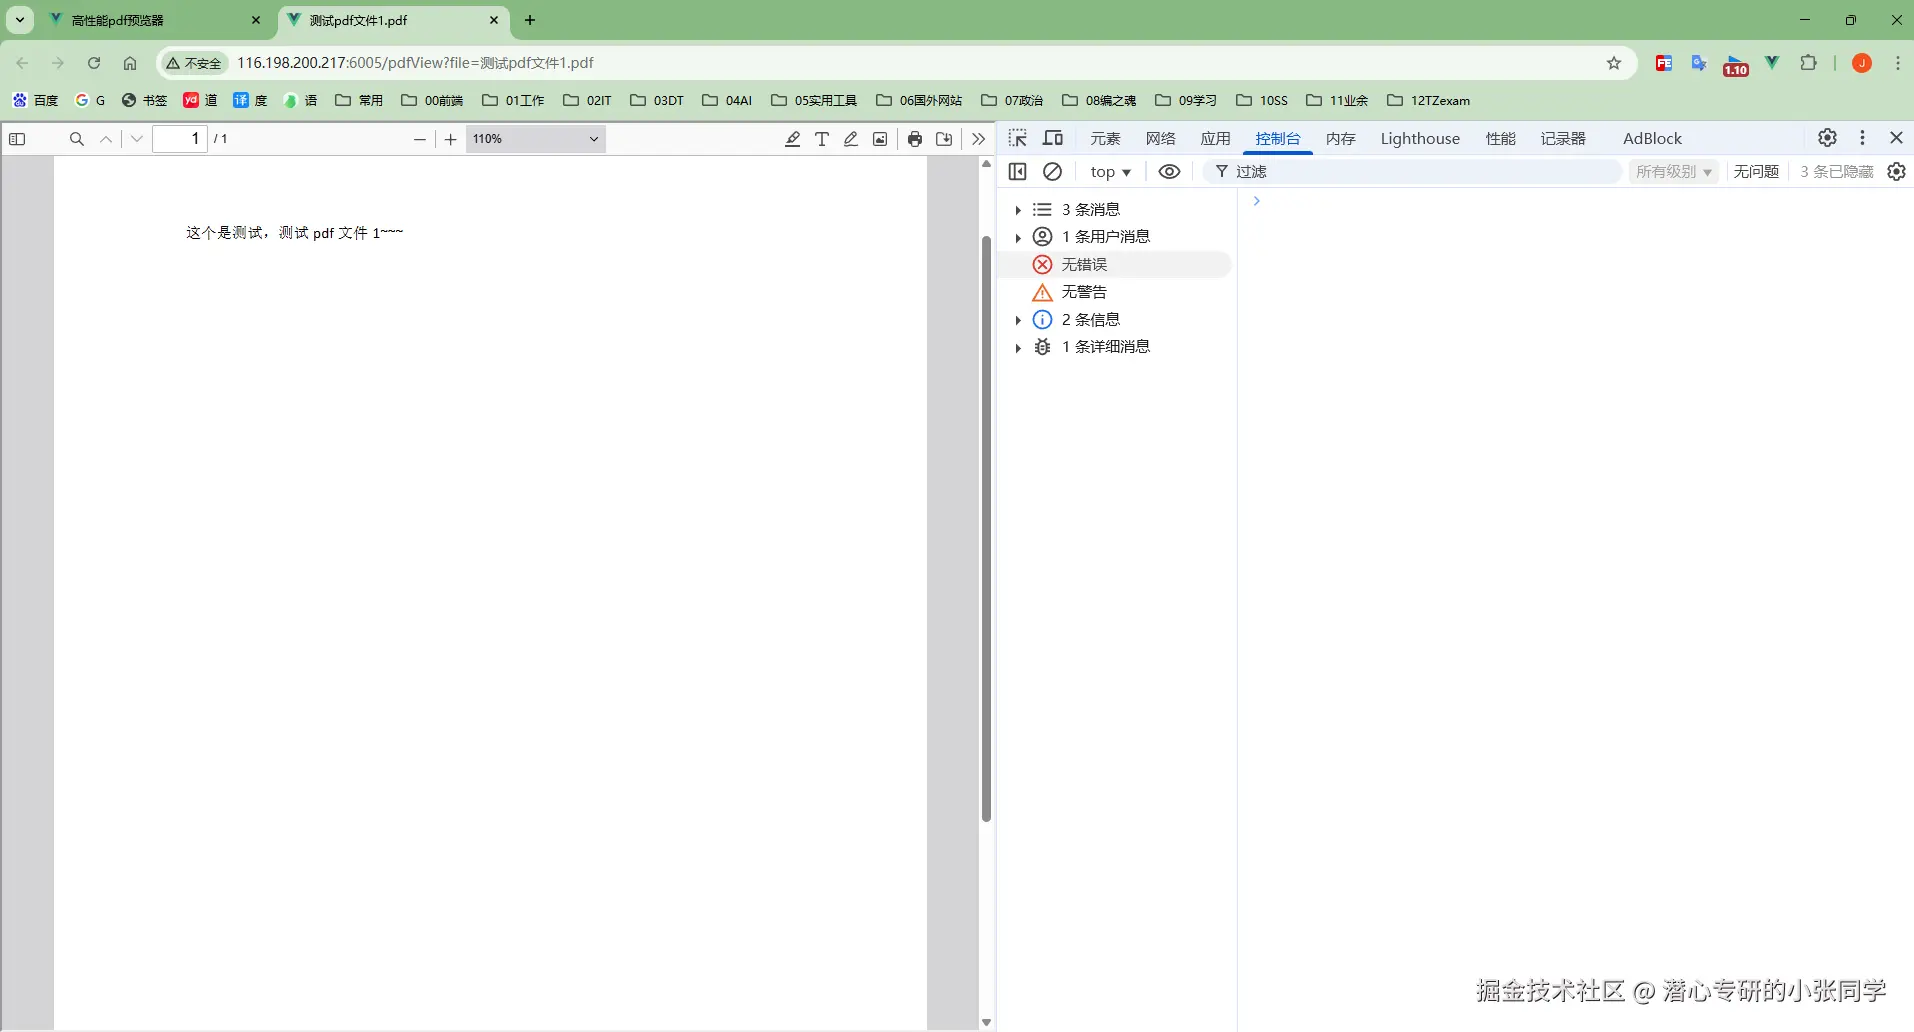Zoom out the PDF document
This screenshot has width=1914, height=1032.
(x=420, y=139)
